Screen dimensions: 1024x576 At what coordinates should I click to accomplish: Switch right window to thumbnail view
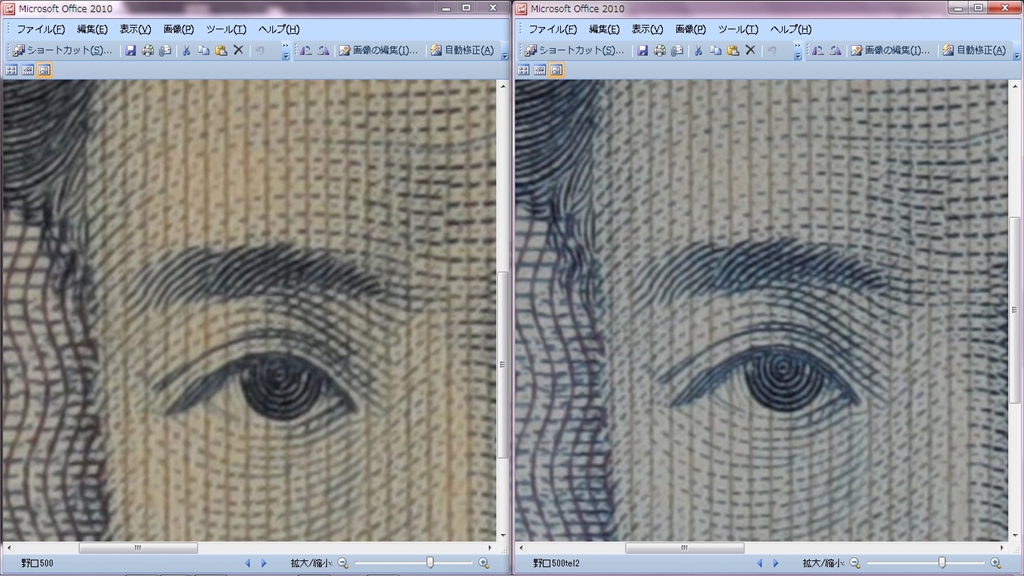tap(524, 70)
